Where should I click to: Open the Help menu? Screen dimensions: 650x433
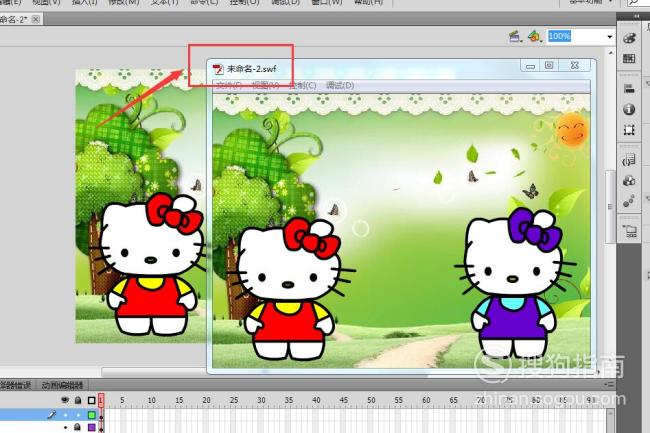368,2
